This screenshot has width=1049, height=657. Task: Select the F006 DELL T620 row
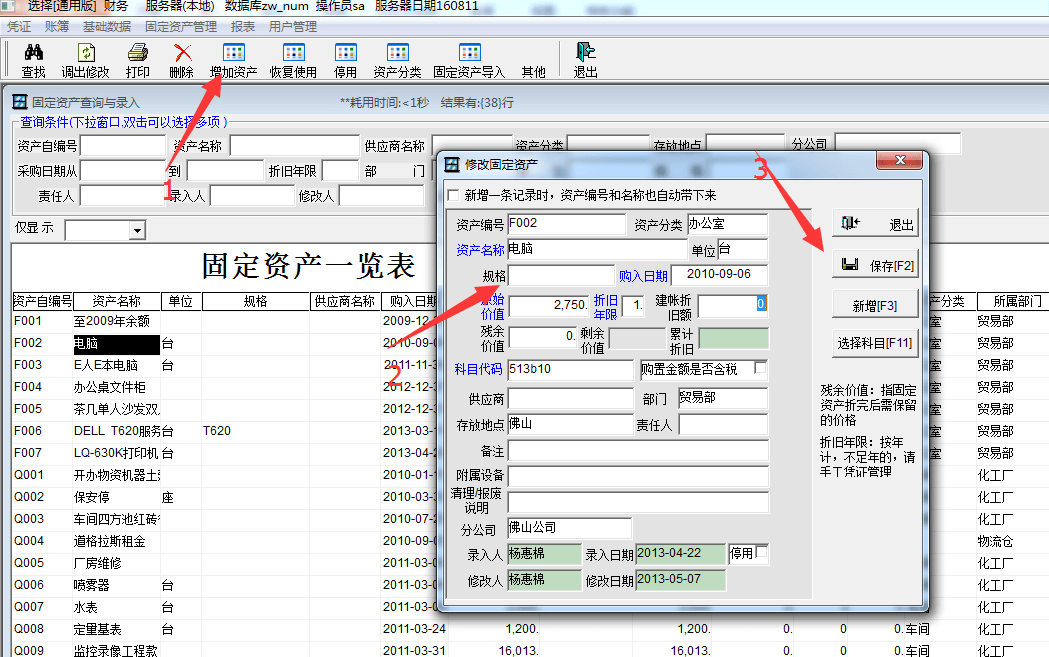coord(100,431)
